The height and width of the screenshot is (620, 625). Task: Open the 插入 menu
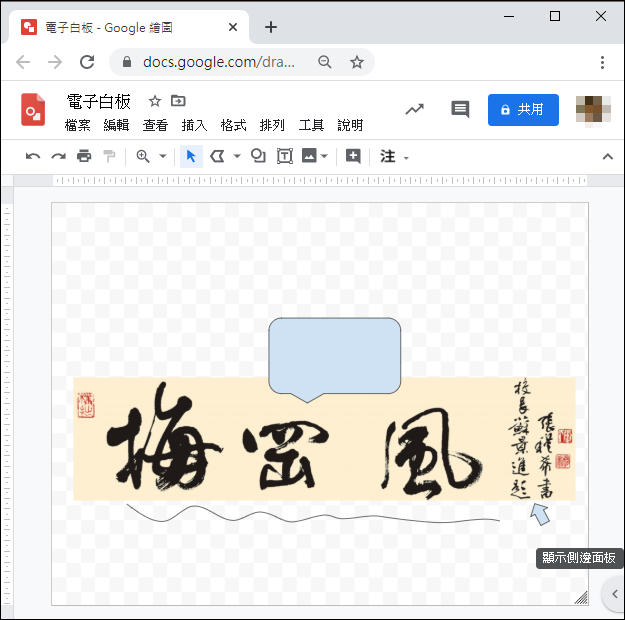[195, 125]
